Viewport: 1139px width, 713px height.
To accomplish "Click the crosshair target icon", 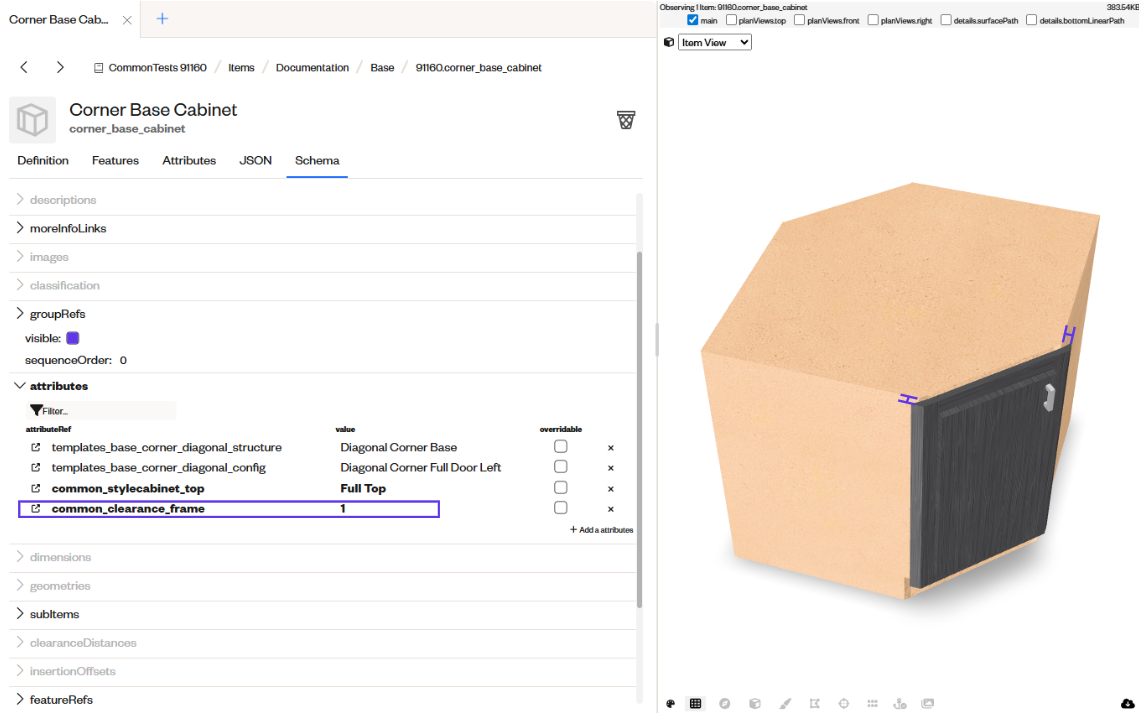I will 843,704.
